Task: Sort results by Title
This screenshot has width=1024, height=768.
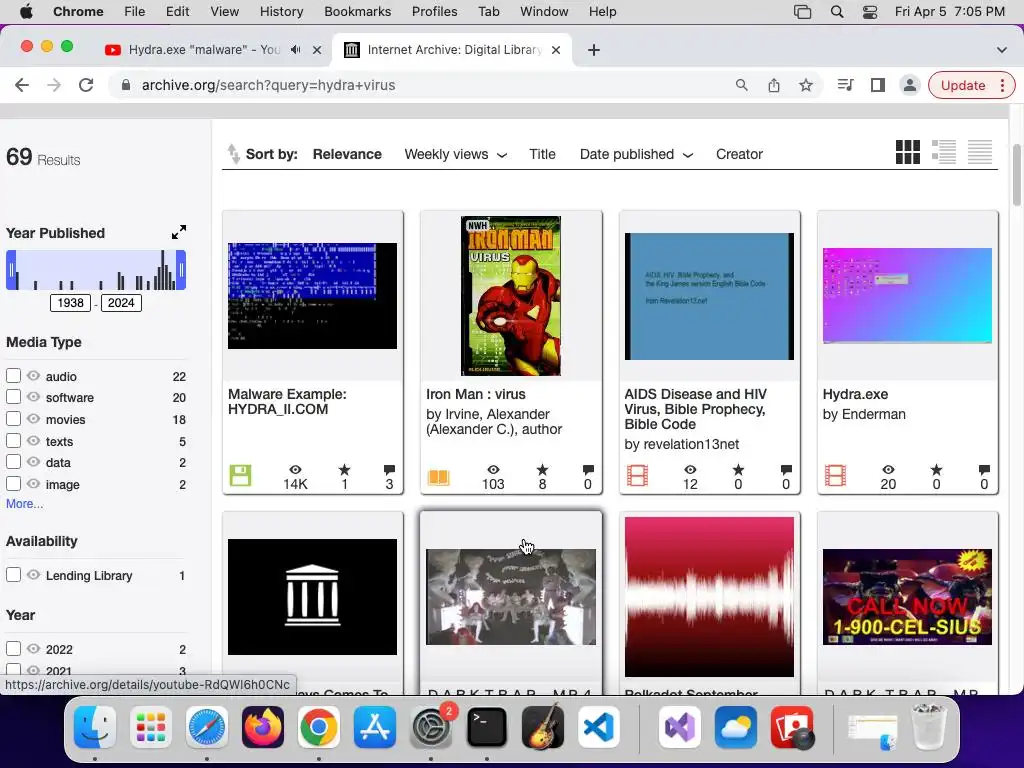Action: pyautogui.click(x=542, y=155)
